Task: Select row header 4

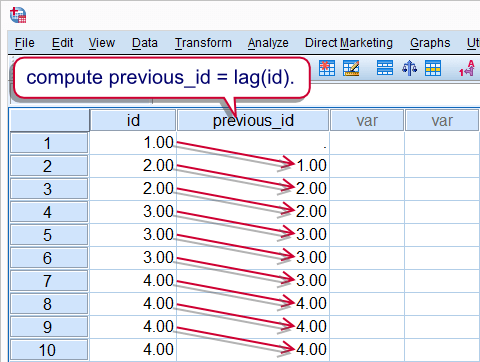Action: tap(49, 212)
